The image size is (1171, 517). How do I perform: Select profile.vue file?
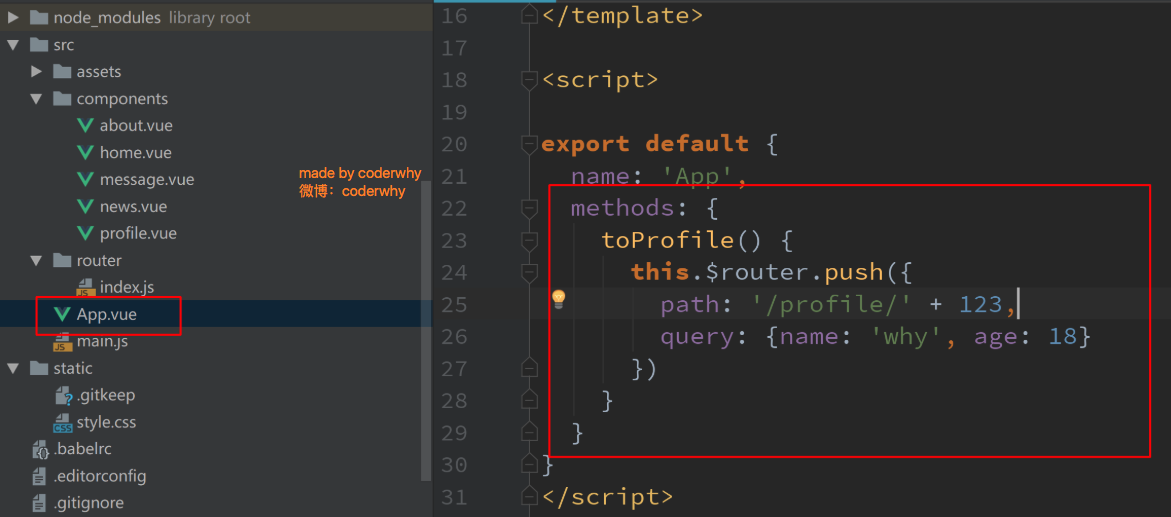coord(138,233)
